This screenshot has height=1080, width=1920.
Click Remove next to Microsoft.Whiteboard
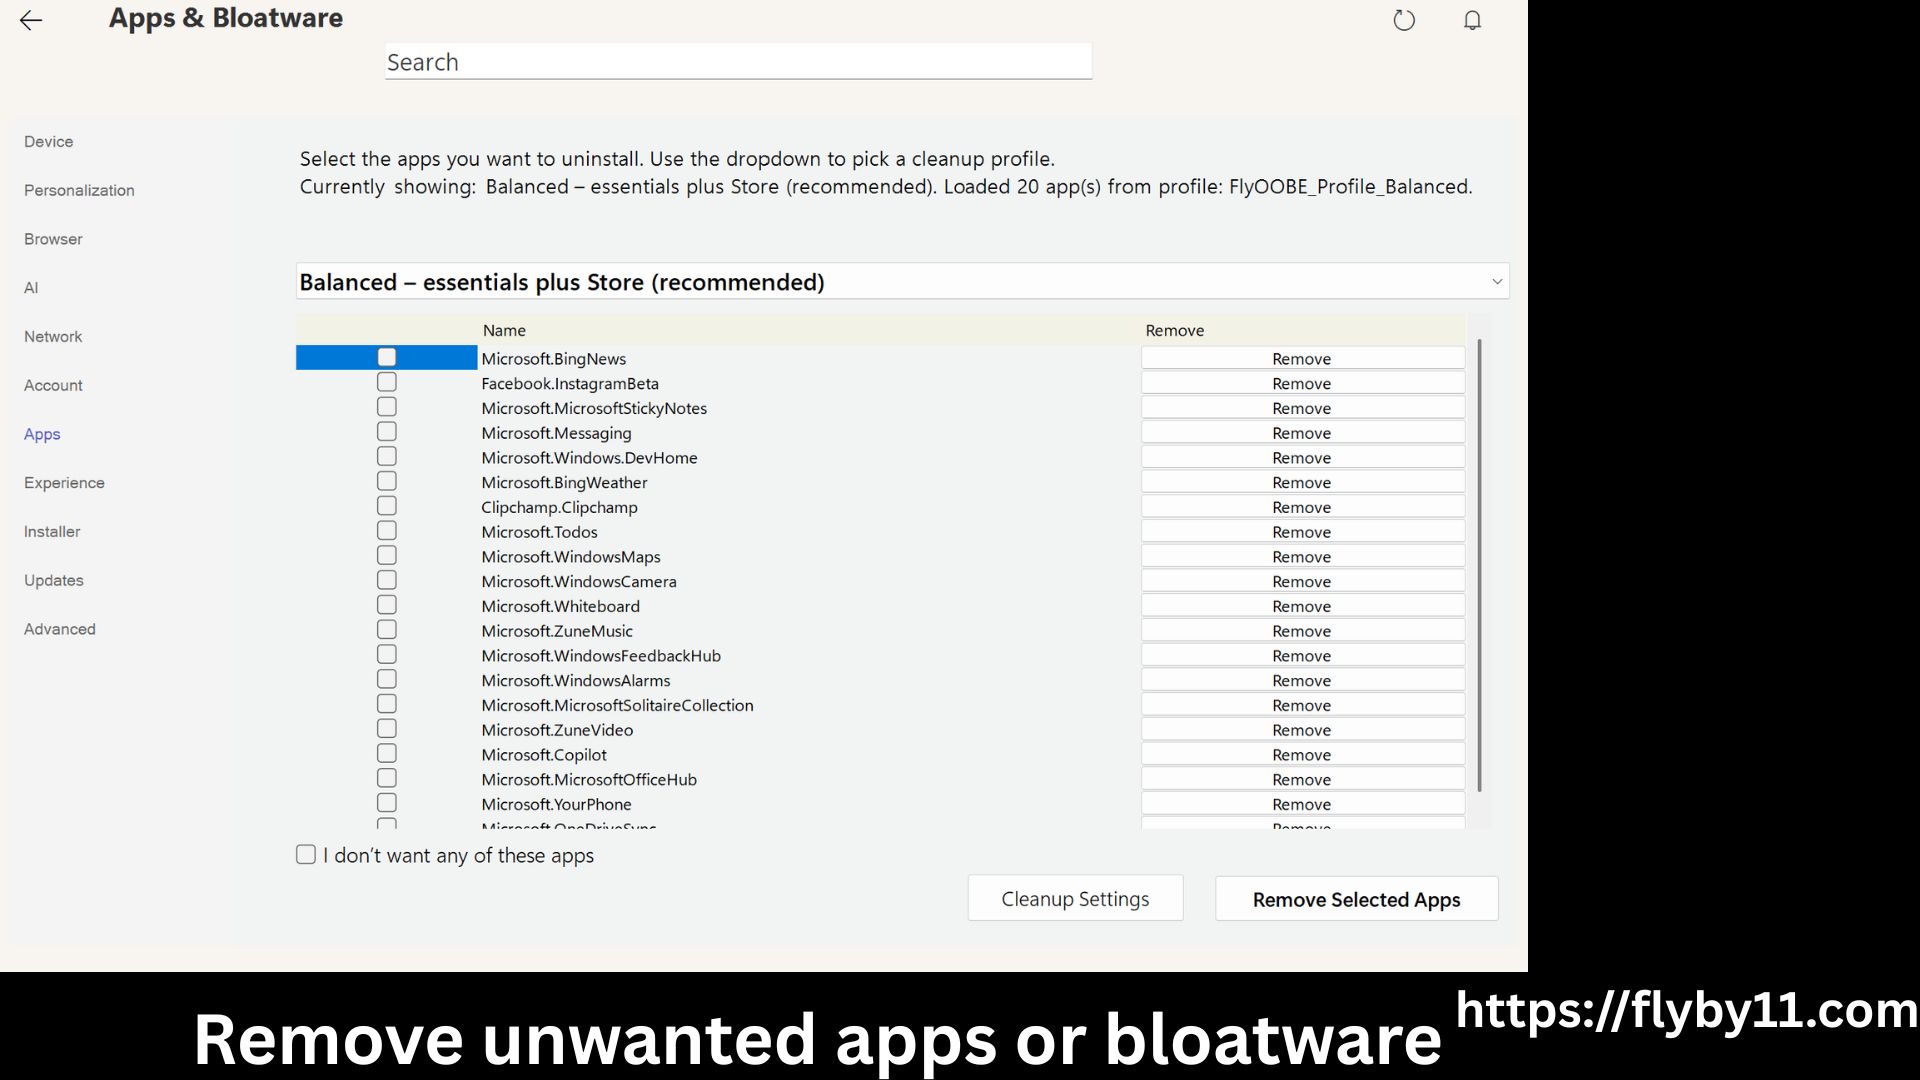click(x=1302, y=605)
